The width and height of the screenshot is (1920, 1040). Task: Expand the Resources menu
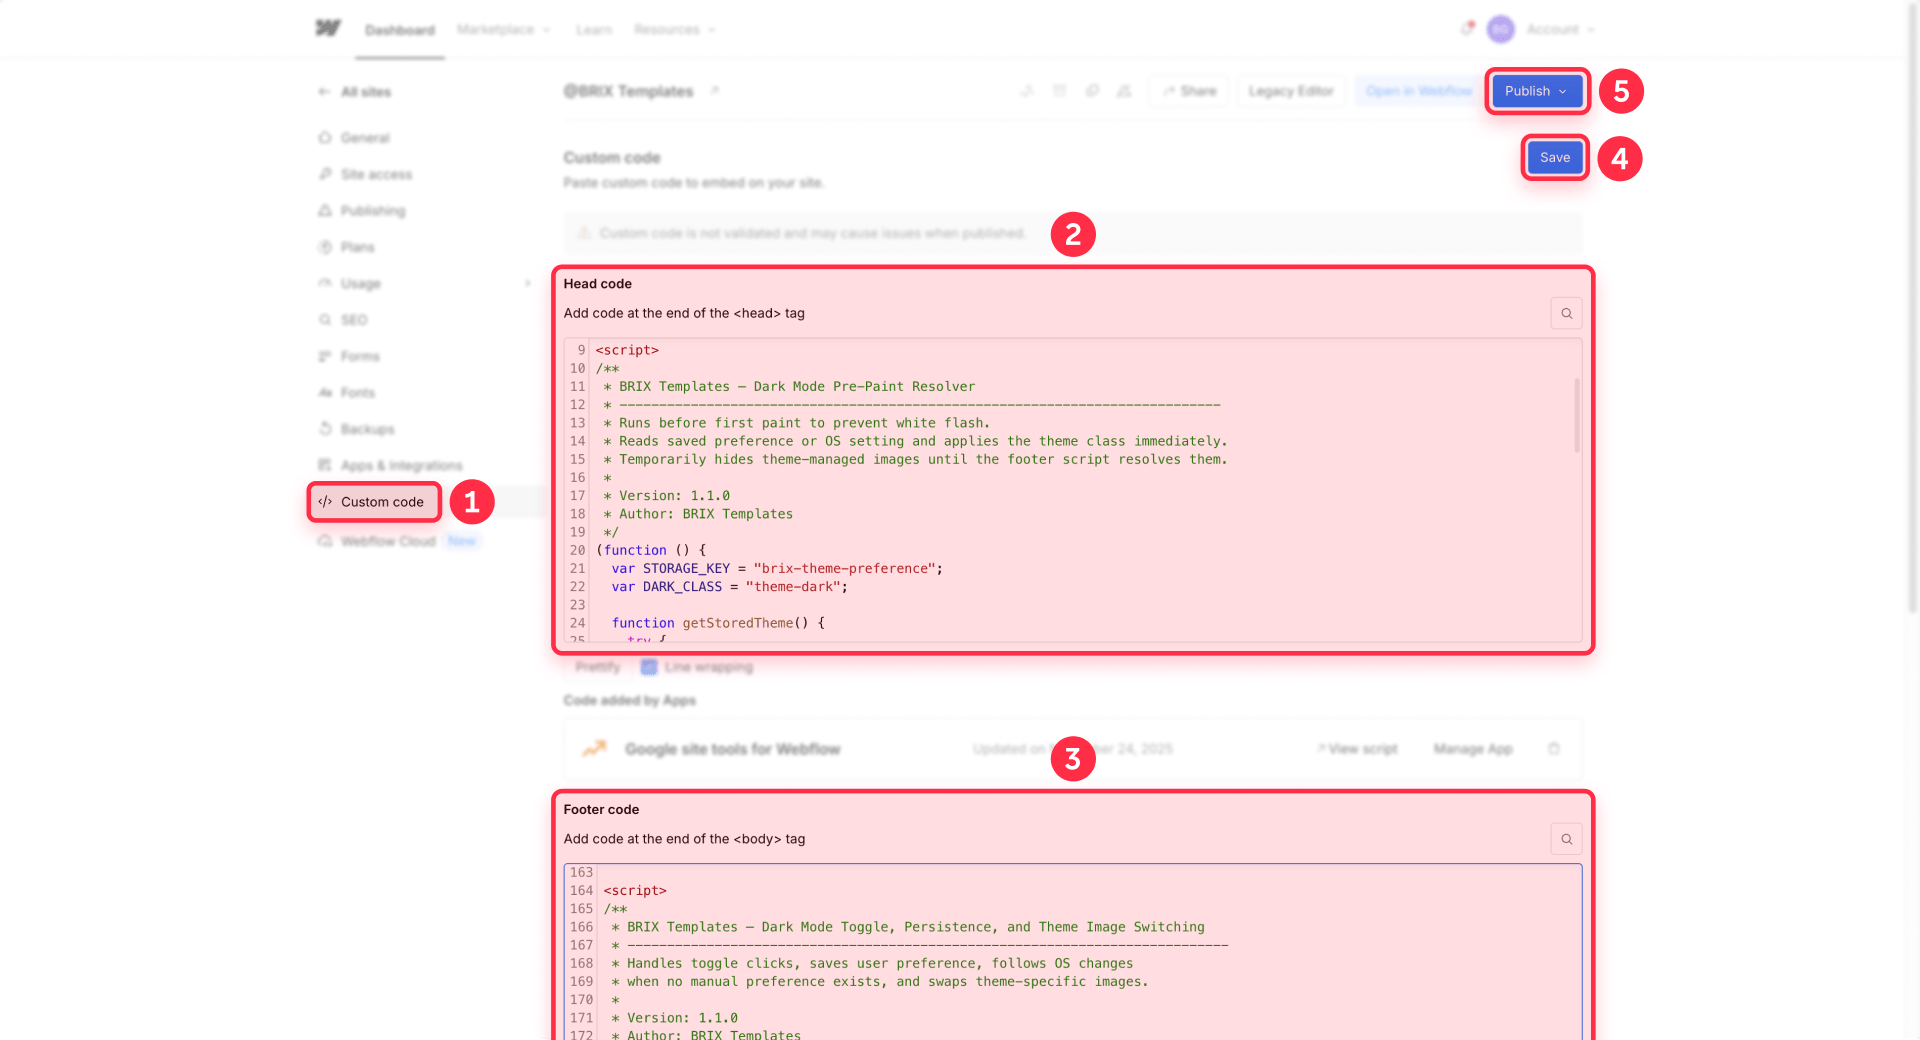(675, 30)
